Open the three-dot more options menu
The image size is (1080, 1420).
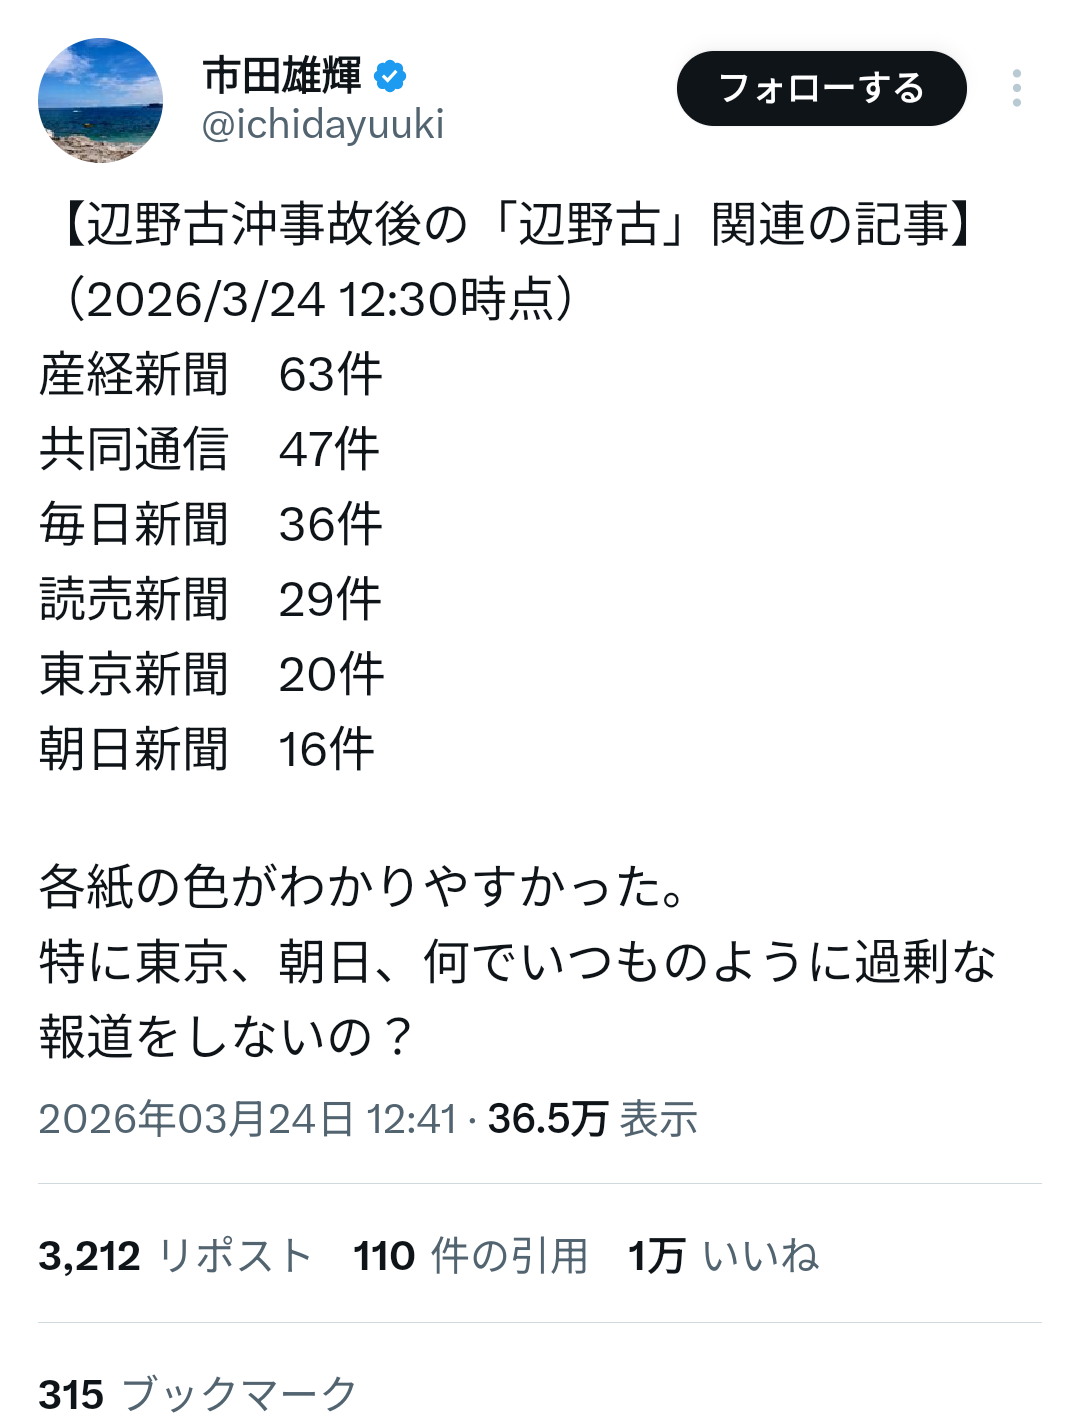pyautogui.click(x=1016, y=88)
